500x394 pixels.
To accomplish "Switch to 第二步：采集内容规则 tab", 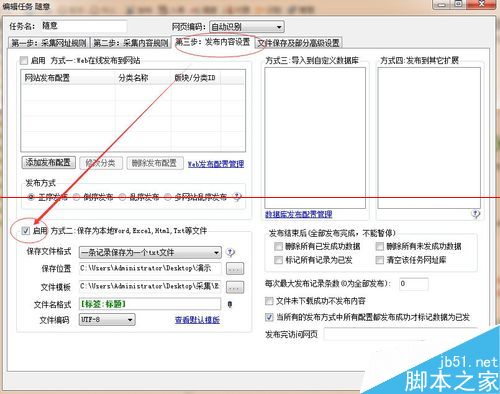I will [x=131, y=43].
